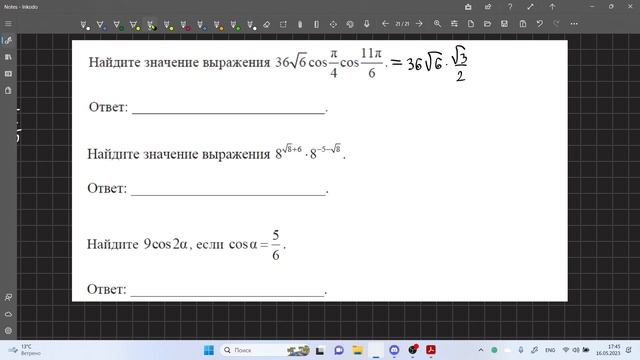The height and width of the screenshot is (360, 640).
Task: Select the first pen with white dot
Action: pos(85,25)
